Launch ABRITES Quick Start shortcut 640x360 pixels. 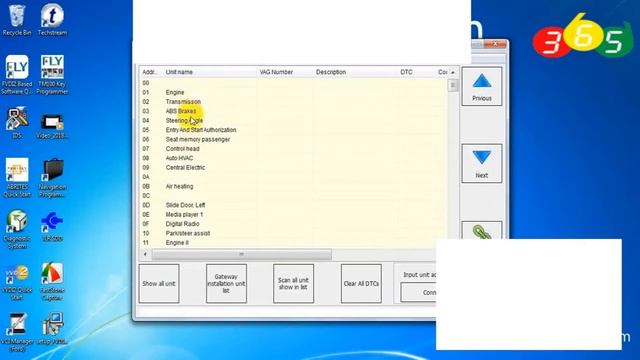pyautogui.click(x=17, y=178)
